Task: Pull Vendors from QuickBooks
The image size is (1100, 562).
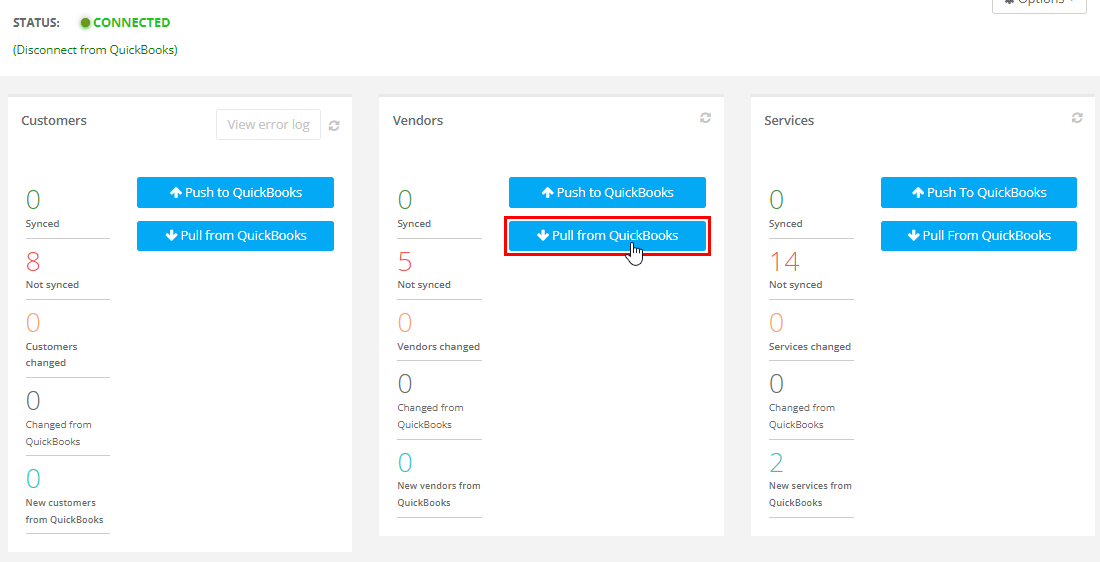Action: (x=607, y=236)
